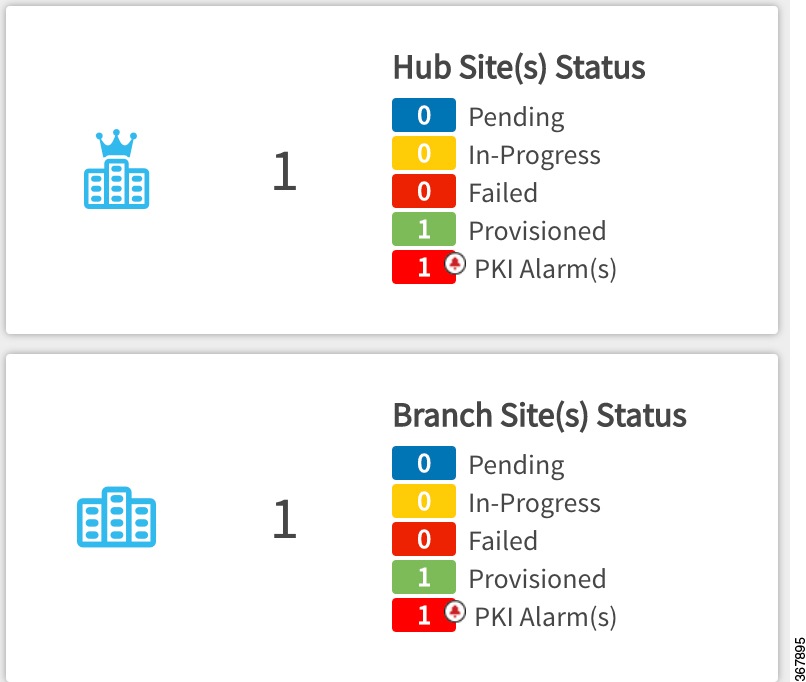Viewport: 806px width, 682px height.
Task: Open the branch PKI Alarm(s) red badge
Action: point(424,615)
